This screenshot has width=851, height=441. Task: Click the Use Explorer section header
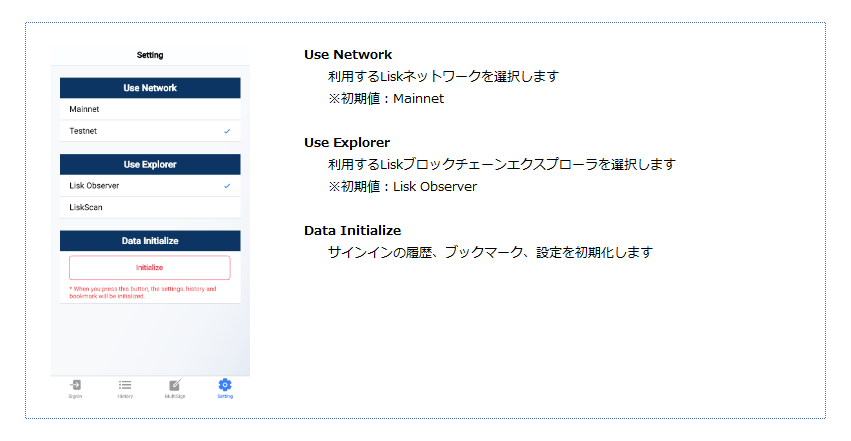(x=150, y=164)
